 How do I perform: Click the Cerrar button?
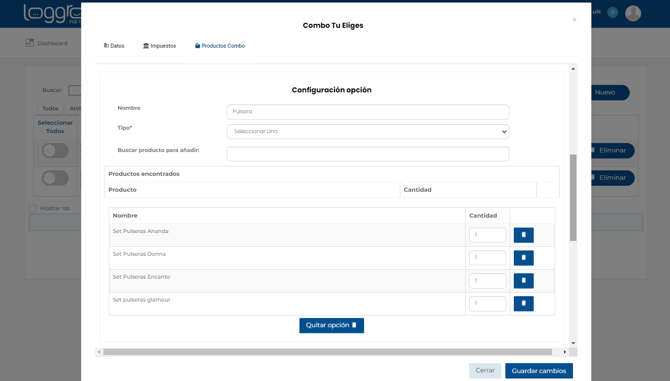[x=485, y=371]
